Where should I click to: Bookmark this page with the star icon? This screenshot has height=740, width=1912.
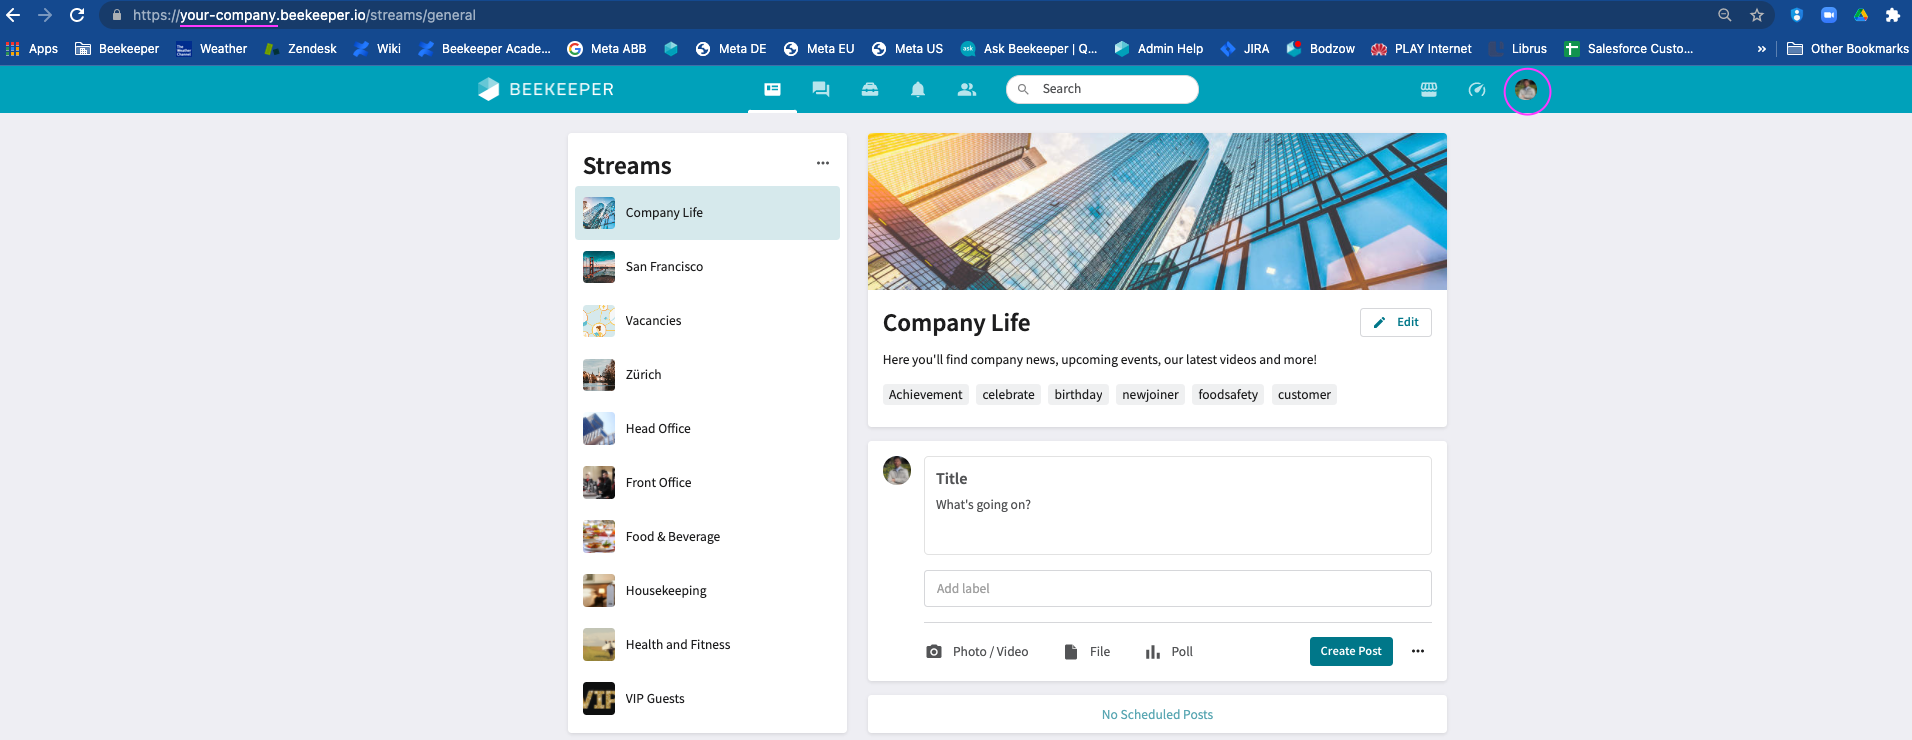[x=1756, y=15]
